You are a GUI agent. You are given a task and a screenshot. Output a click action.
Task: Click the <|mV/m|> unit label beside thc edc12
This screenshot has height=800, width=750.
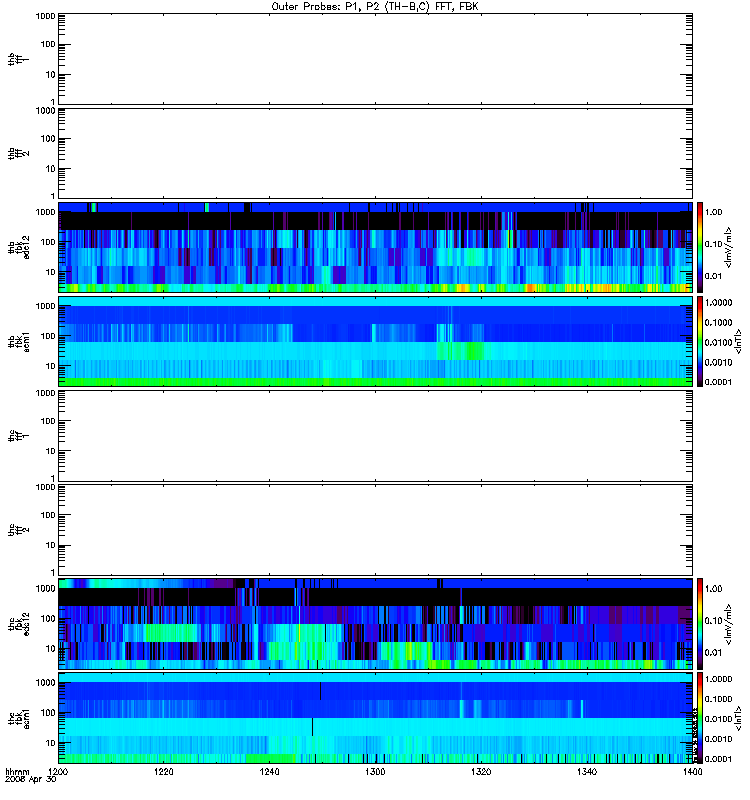click(x=729, y=624)
